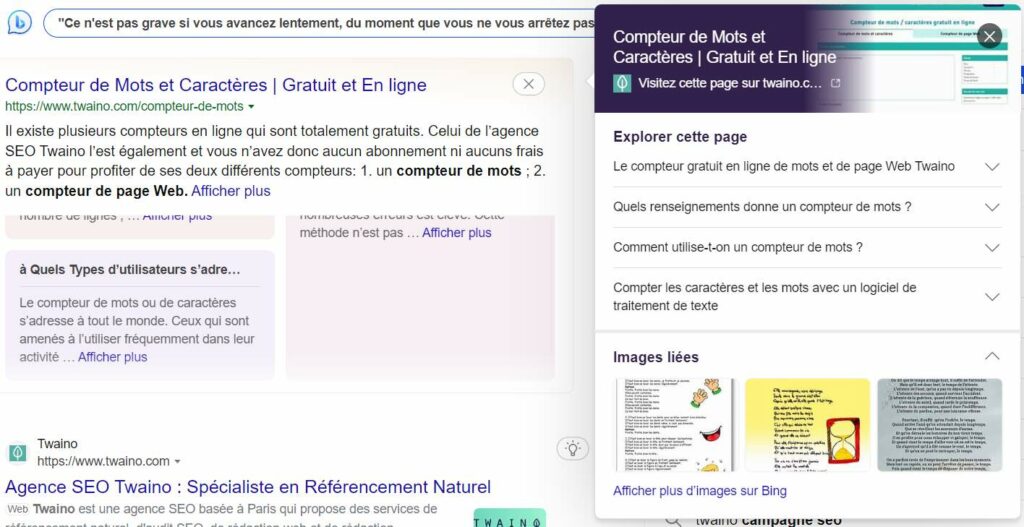Open the first related image with cartoon hands and mouth
The width and height of the screenshot is (1024, 527).
pos(676,424)
